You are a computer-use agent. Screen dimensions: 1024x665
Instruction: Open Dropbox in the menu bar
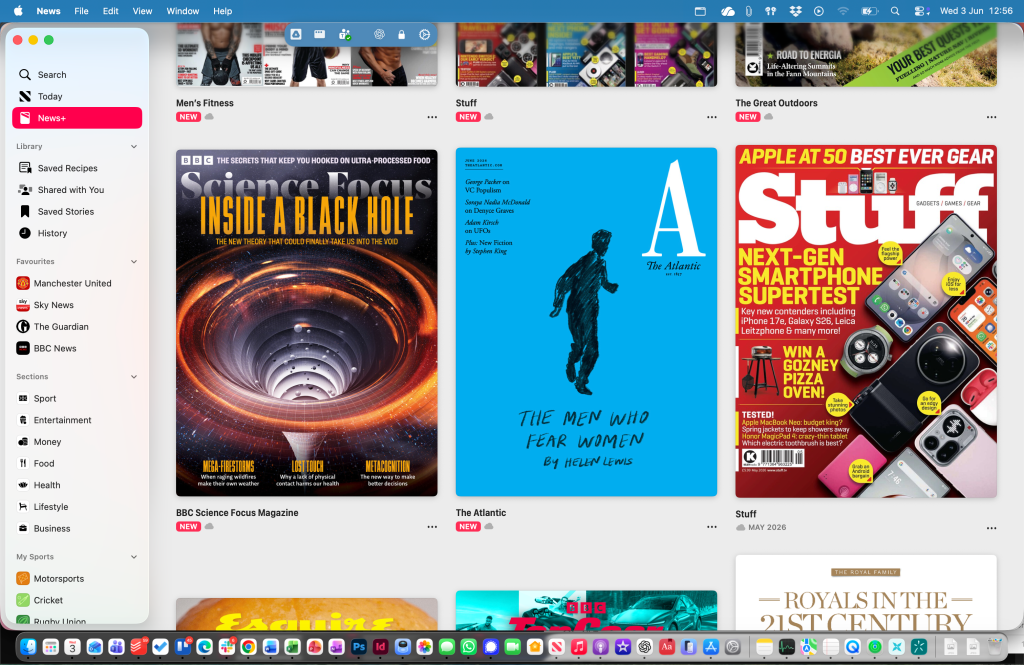(x=795, y=11)
